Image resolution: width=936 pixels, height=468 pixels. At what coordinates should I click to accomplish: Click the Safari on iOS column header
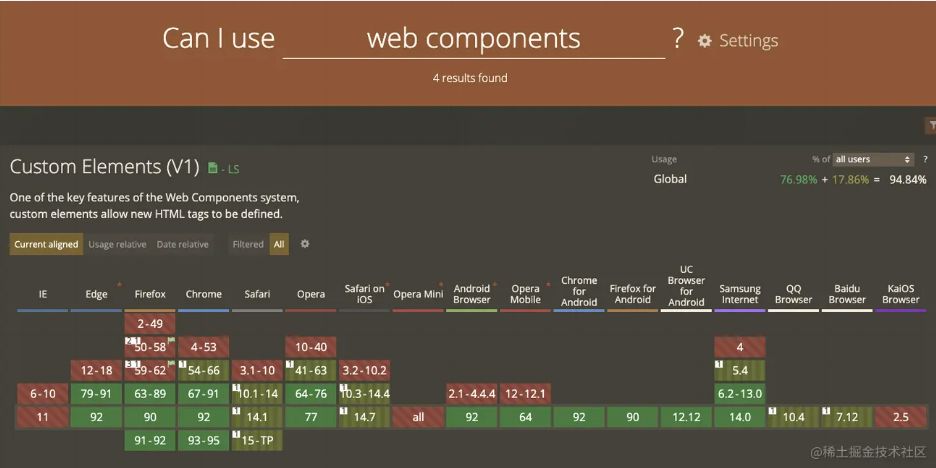pos(365,294)
